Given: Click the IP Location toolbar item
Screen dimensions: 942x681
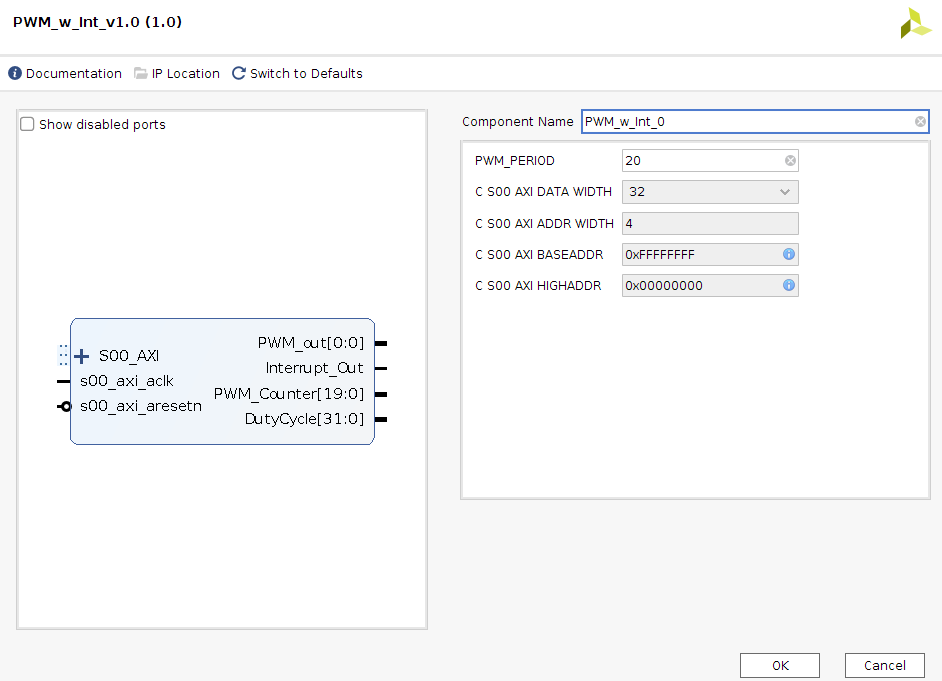Looking at the screenshot, I should (185, 74).
